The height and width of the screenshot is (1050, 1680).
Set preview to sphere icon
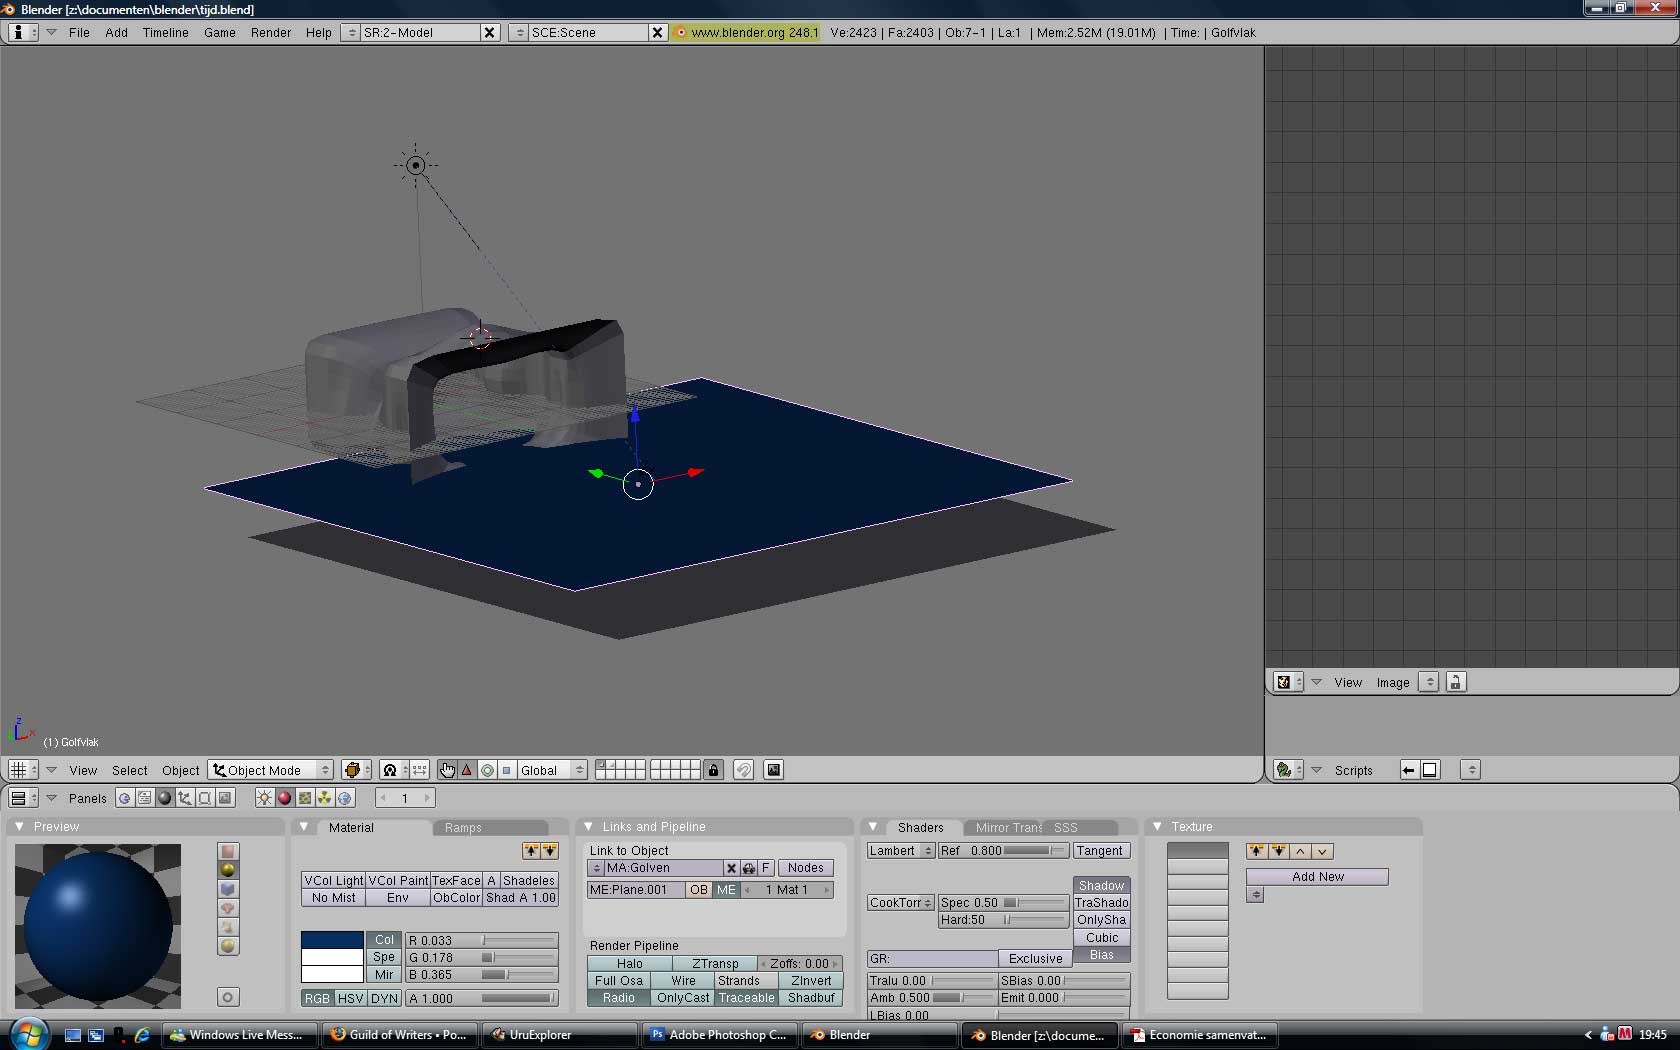[228, 870]
